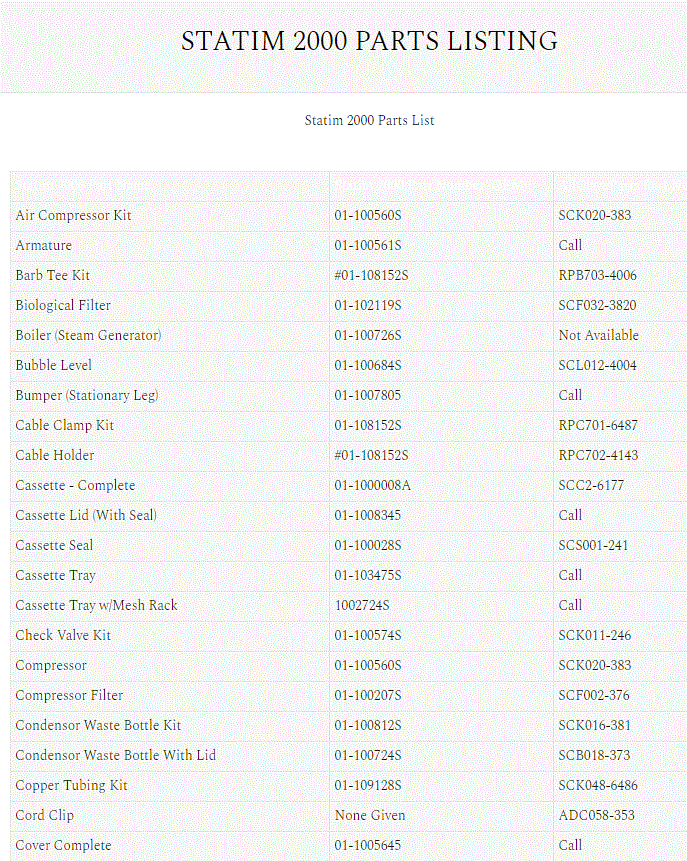
Task: Select the Air Compressor Kit part name
Action: tap(73, 215)
